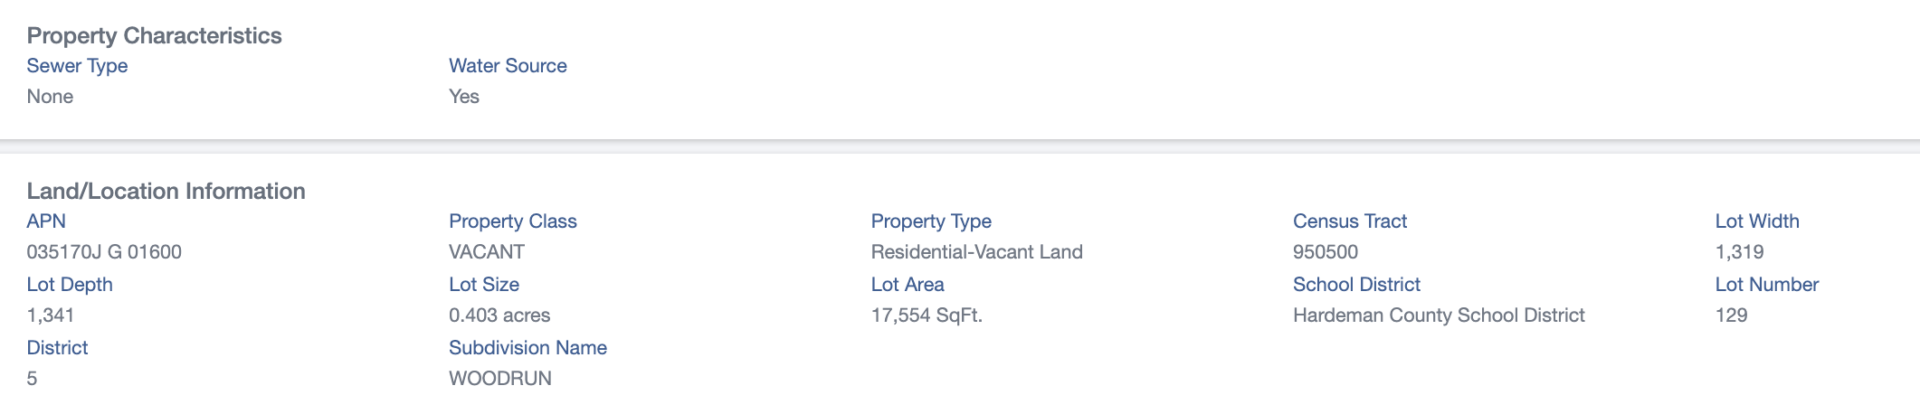Click the Property Characteristics heading
The image size is (1920, 414).
[154, 36]
